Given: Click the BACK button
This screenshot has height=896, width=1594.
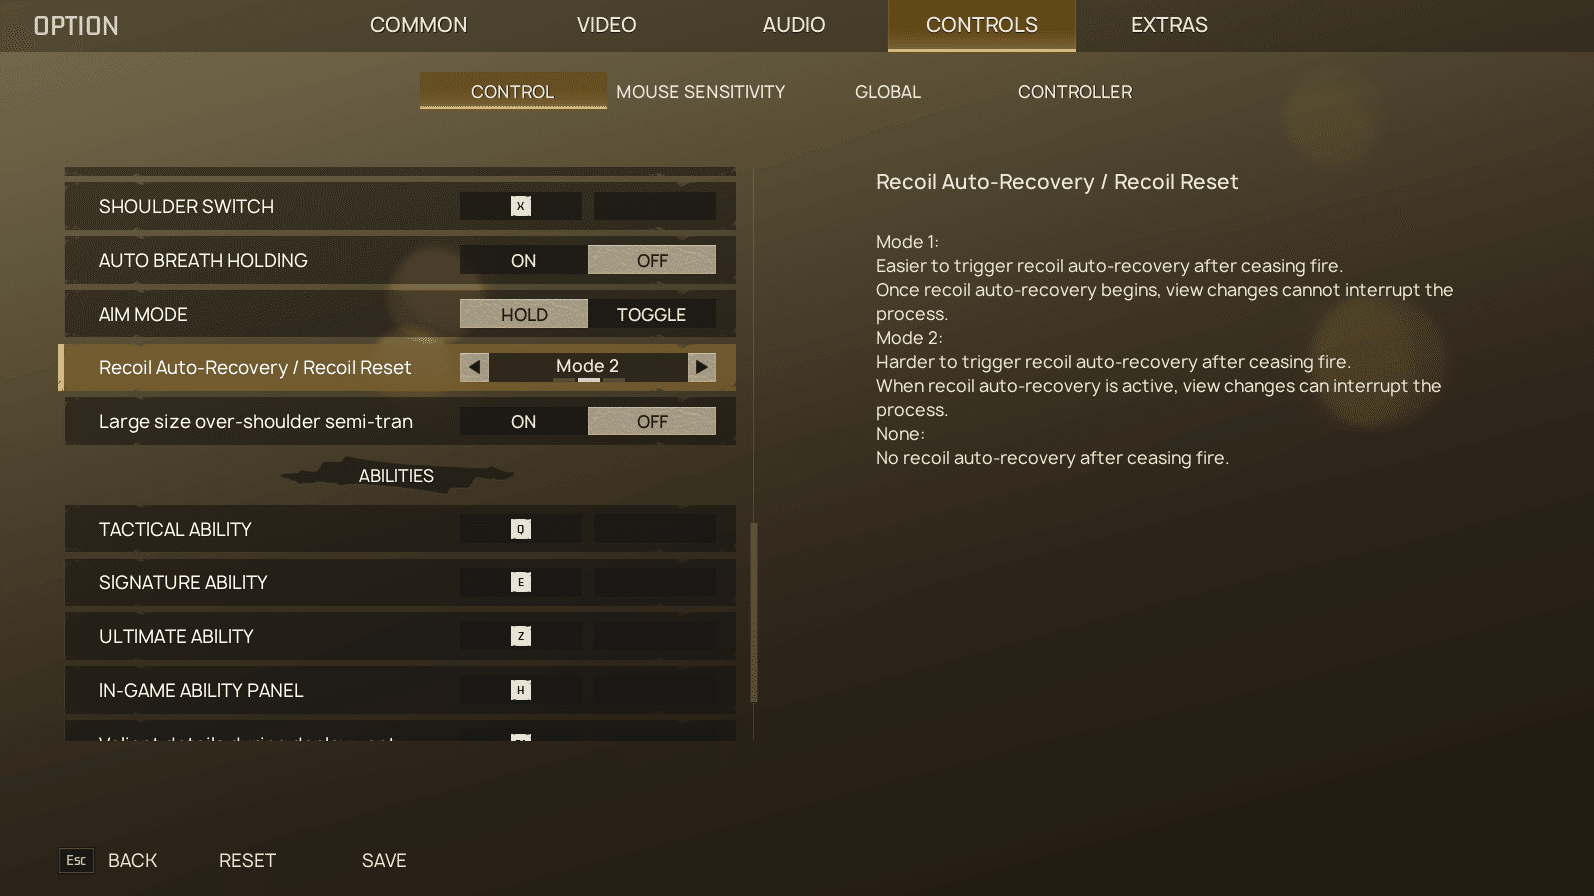Looking at the screenshot, I should [132, 860].
